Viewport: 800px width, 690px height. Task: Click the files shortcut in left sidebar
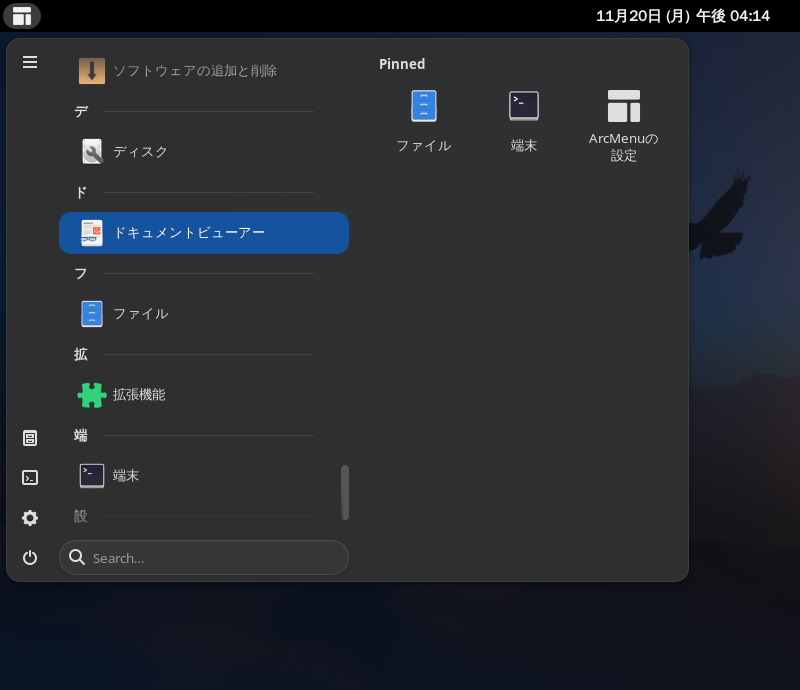pos(30,438)
